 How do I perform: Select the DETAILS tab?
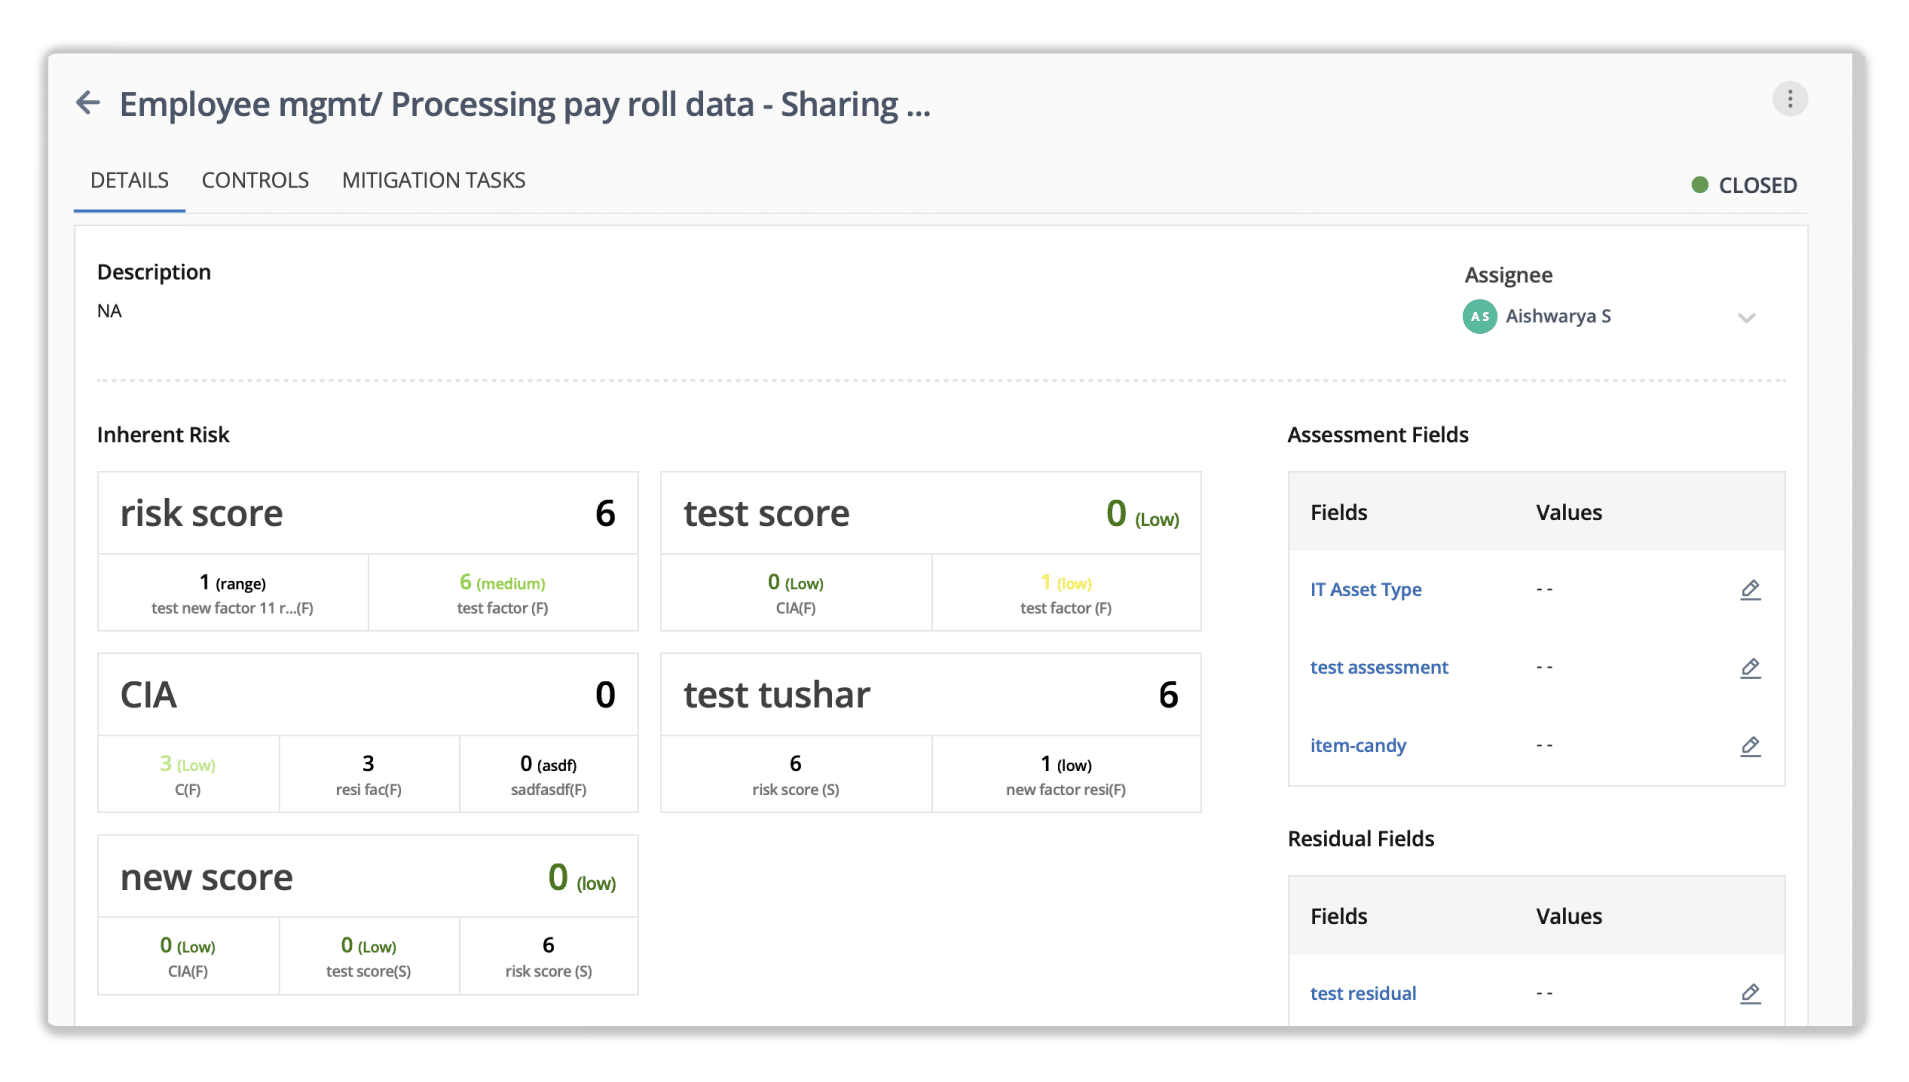(x=129, y=180)
